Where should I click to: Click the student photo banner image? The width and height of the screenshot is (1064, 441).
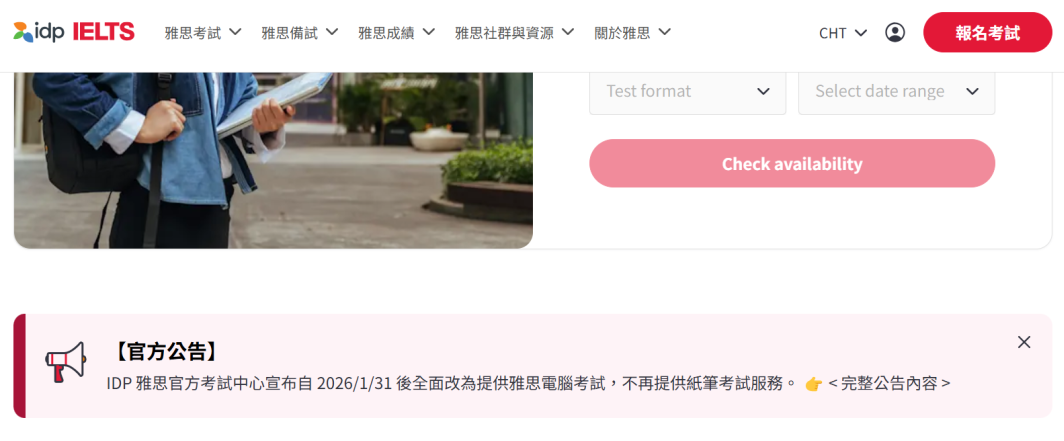273,160
